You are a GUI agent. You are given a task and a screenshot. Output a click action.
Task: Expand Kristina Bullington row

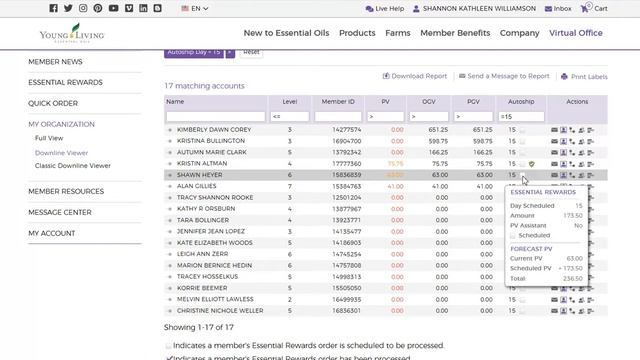(170, 141)
